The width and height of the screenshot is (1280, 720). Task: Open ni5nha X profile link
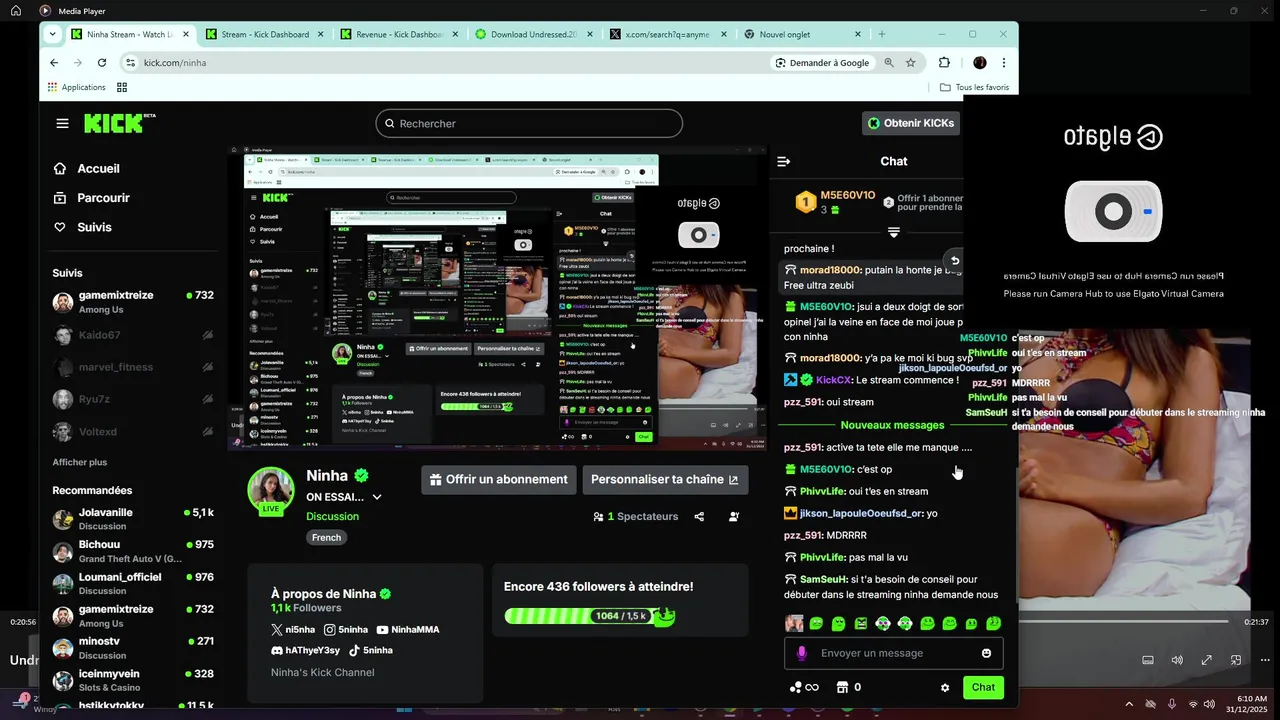point(293,630)
